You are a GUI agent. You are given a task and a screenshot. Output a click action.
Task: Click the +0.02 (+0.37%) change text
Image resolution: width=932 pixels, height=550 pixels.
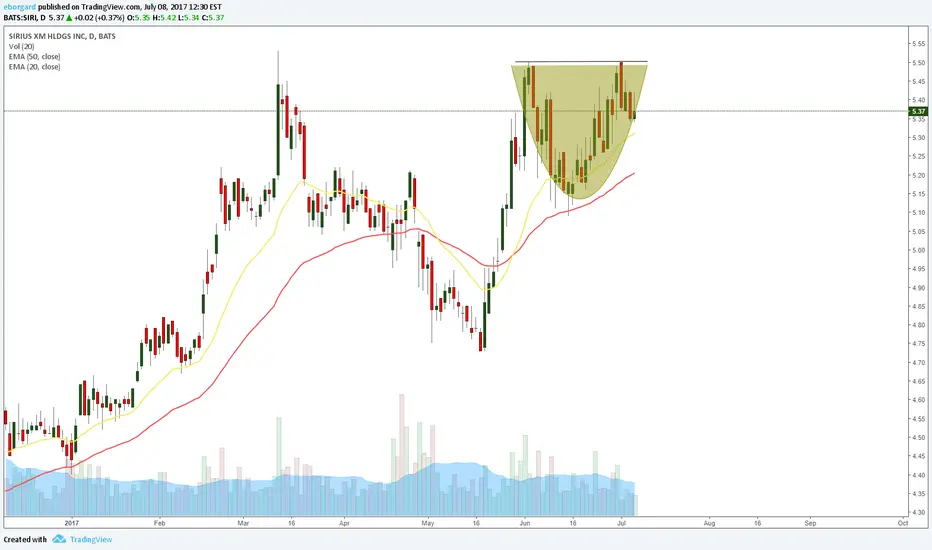[99, 18]
